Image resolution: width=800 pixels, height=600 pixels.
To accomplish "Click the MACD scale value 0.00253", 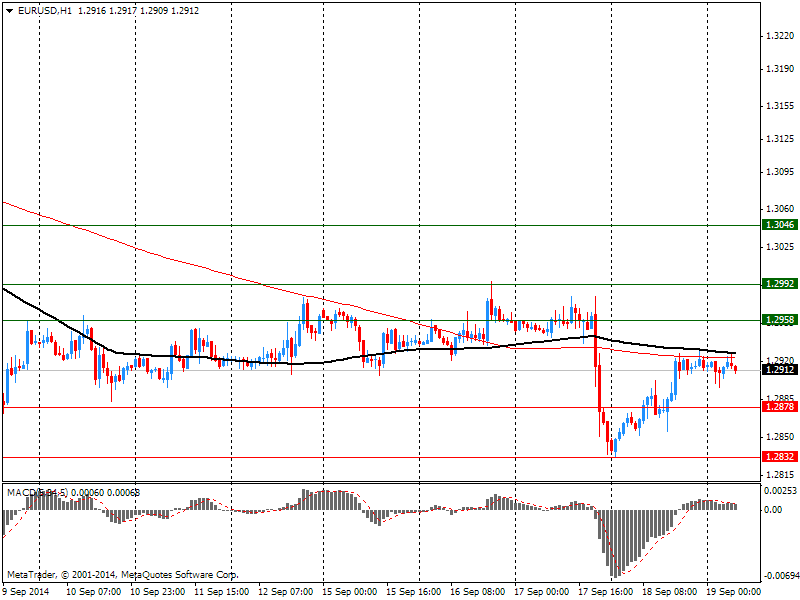I will 780,491.
